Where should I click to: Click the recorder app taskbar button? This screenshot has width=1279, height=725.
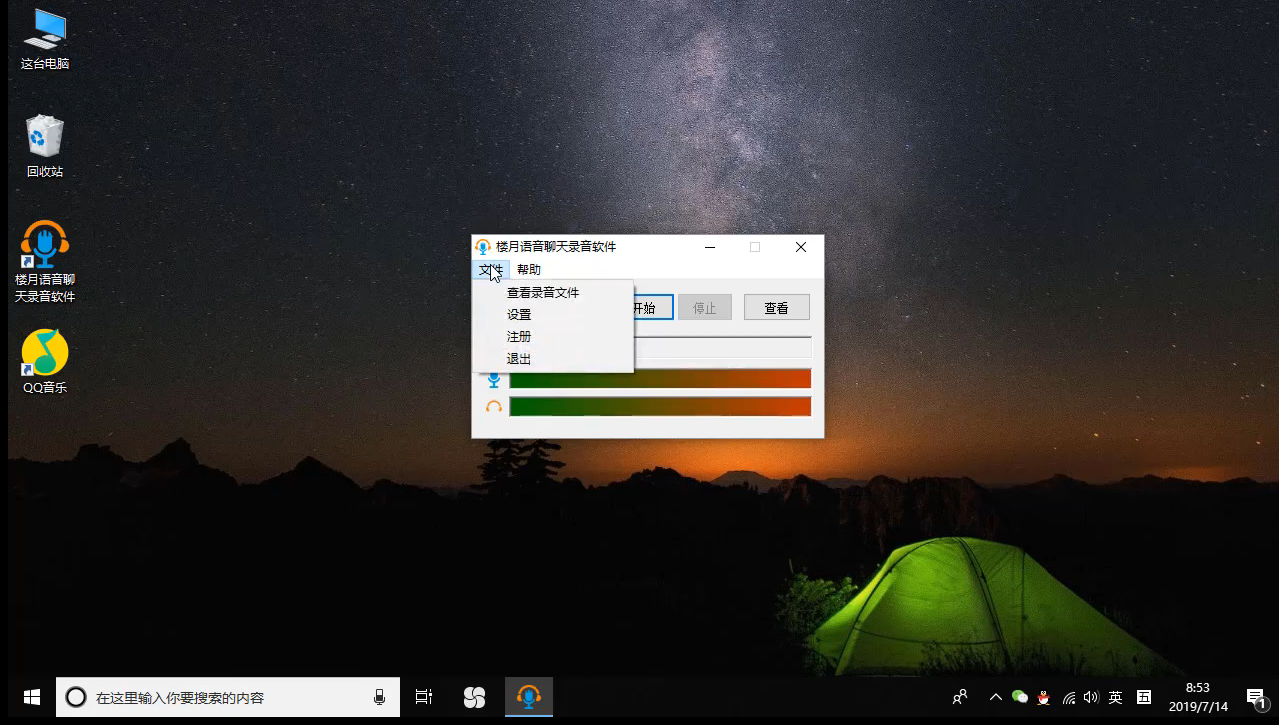(x=528, y=697)
